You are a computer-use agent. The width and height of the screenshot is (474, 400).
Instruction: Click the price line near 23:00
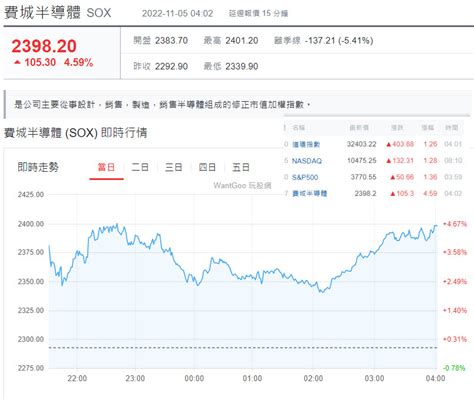135,237
